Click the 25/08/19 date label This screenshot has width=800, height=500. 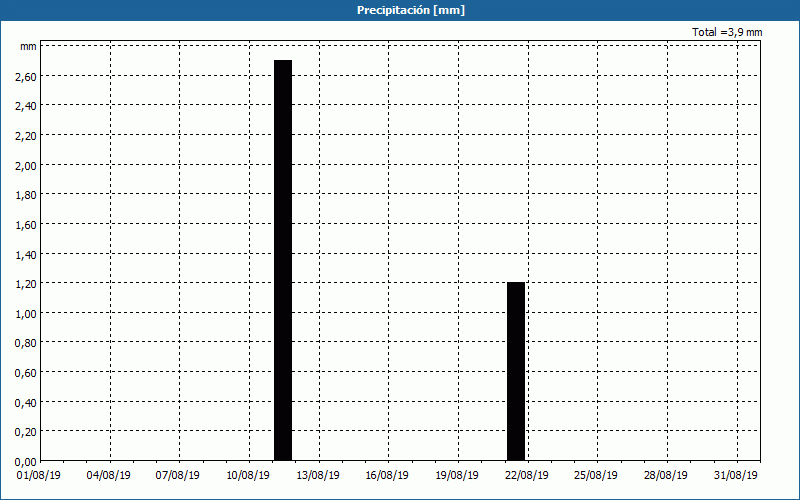596,475
